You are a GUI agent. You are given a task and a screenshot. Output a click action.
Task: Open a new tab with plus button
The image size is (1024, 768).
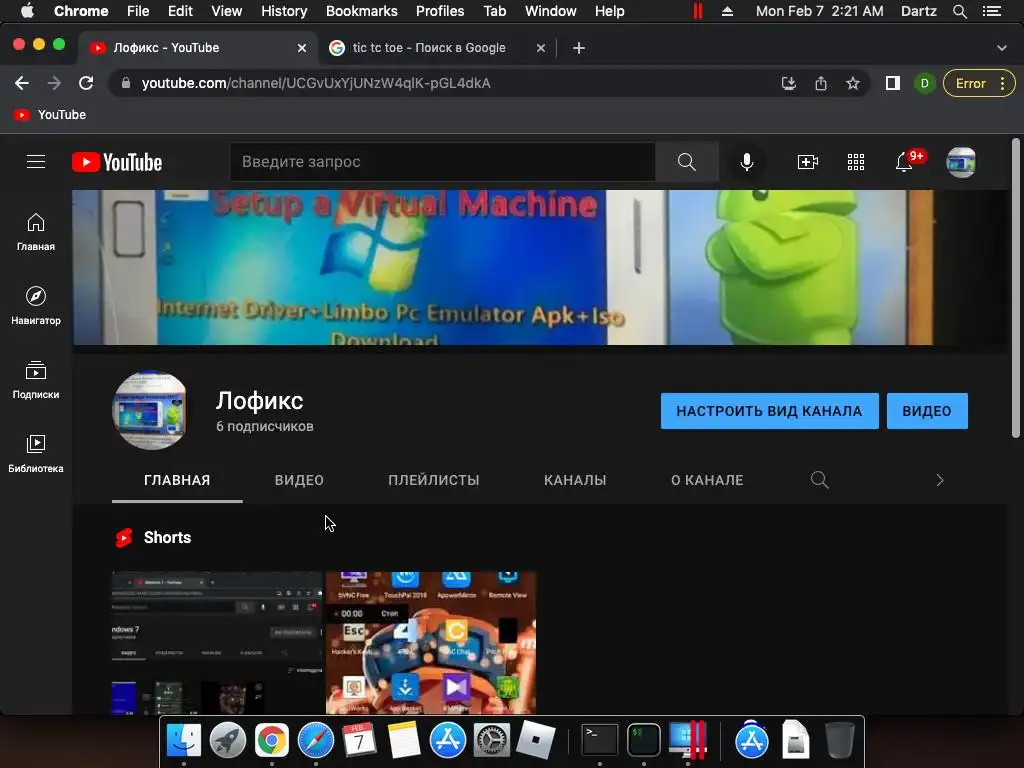pos(579,48)
